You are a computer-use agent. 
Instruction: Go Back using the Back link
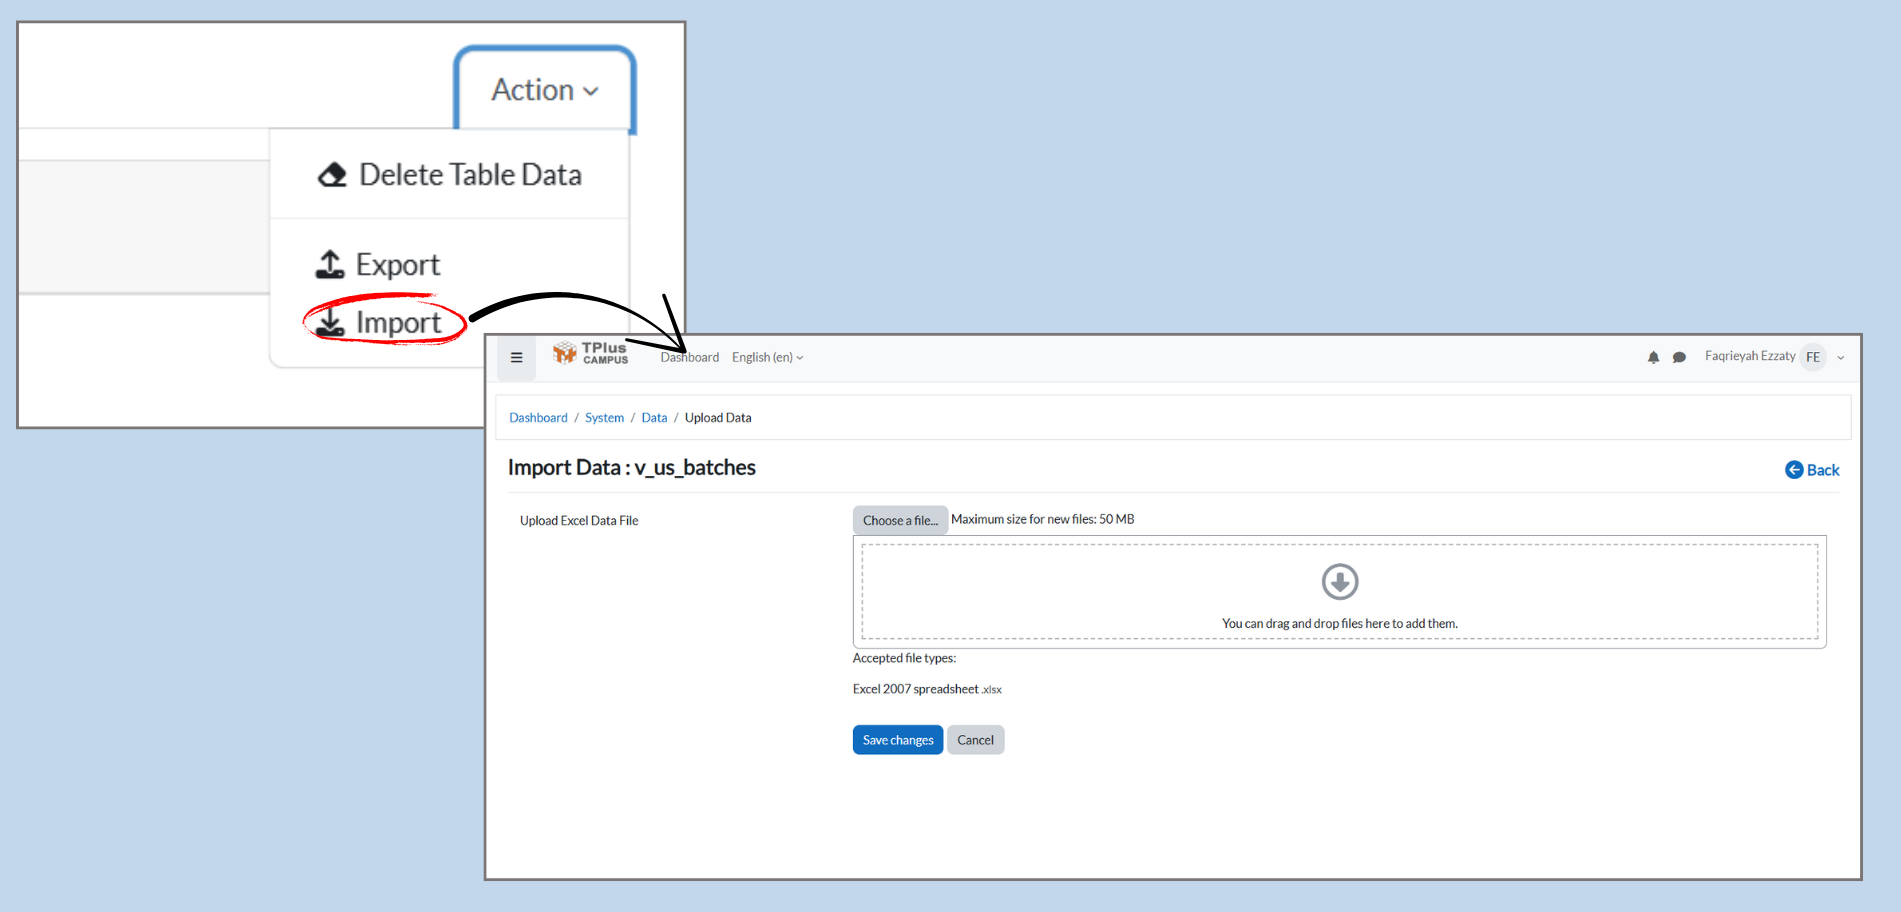1812,470
